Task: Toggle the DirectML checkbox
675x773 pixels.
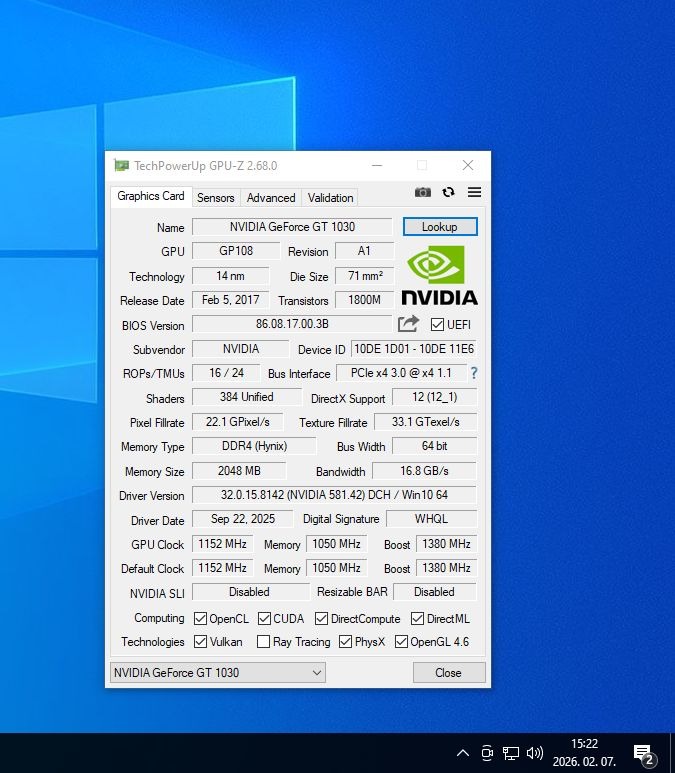Action: pos(417,618)
